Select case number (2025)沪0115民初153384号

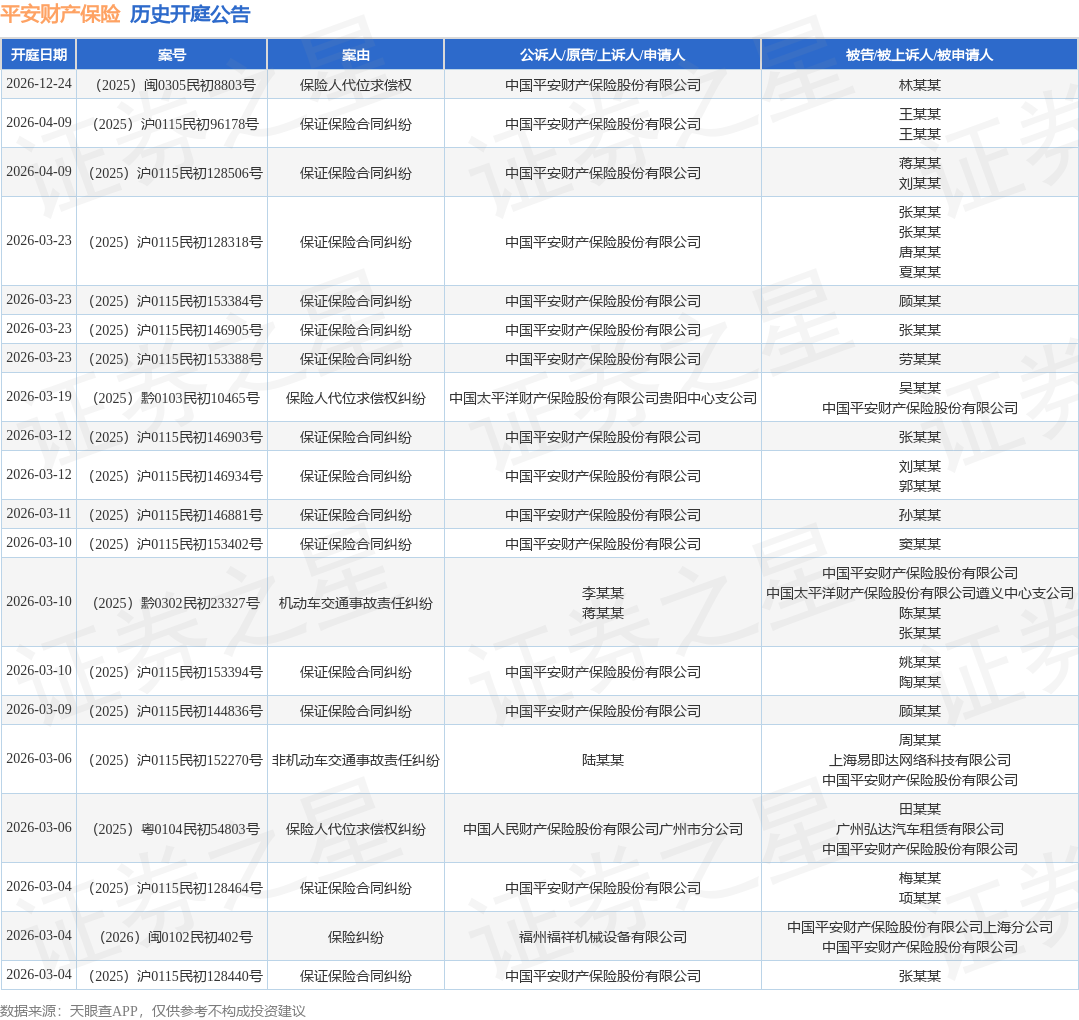click(x=172, y=301)
